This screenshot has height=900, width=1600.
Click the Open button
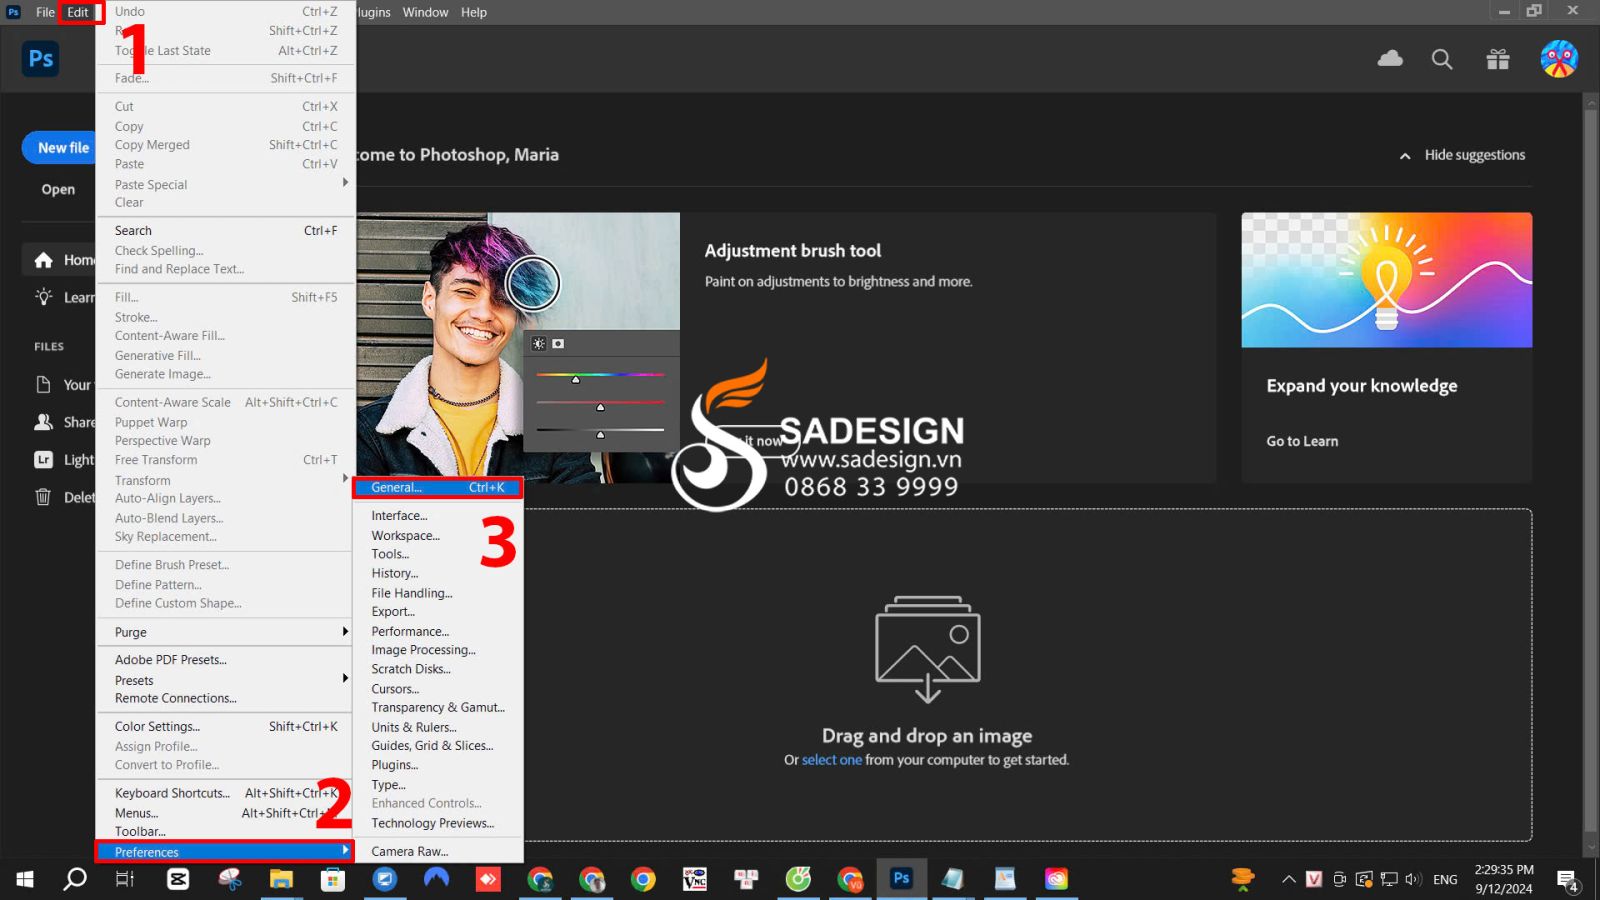58,189
